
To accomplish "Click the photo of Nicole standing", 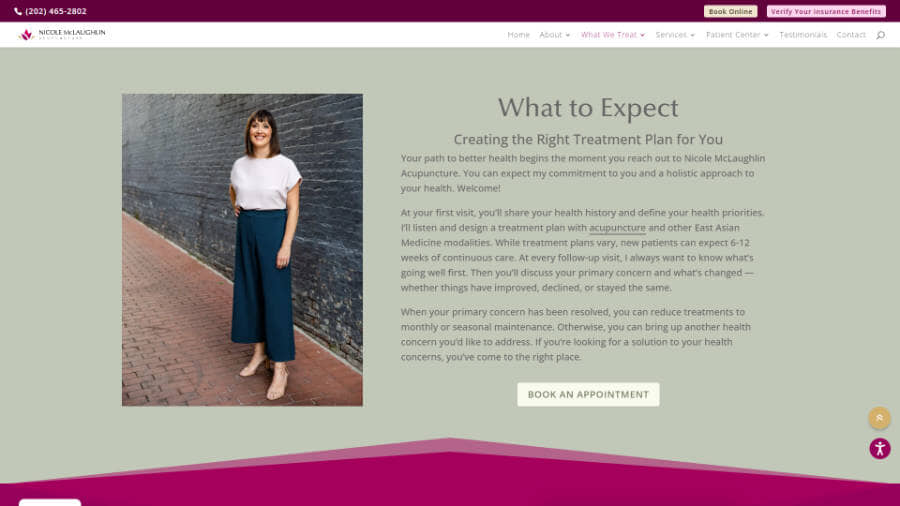I will click(x=242, y=250).
